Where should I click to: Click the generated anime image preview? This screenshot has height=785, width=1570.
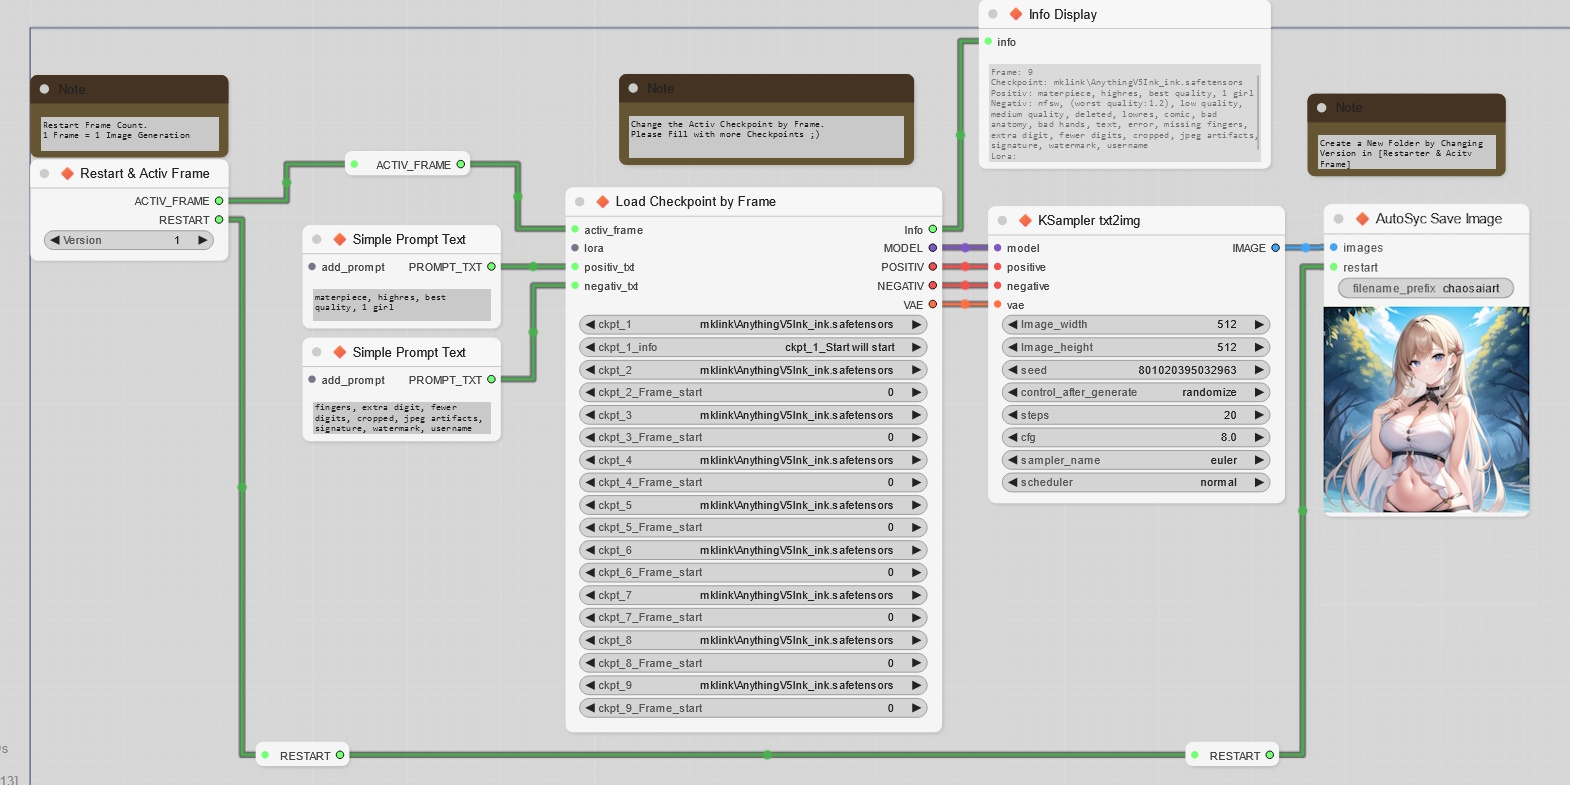click(1426, 410)
